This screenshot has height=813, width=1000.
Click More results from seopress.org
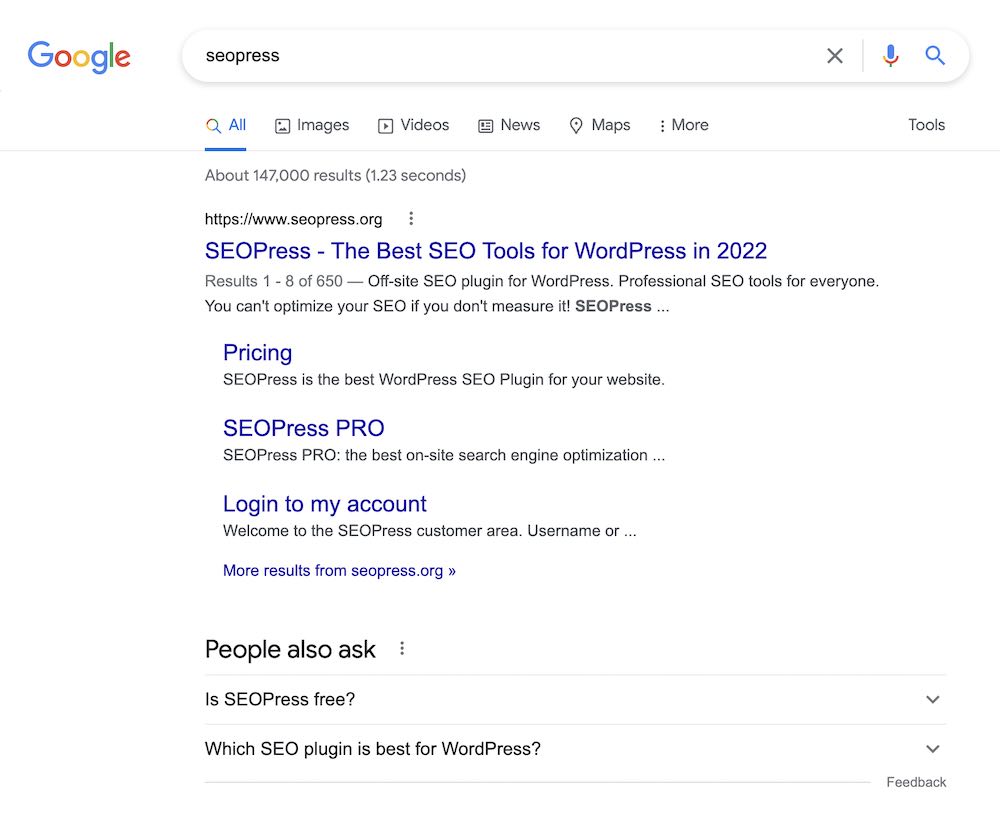(339, 570)
